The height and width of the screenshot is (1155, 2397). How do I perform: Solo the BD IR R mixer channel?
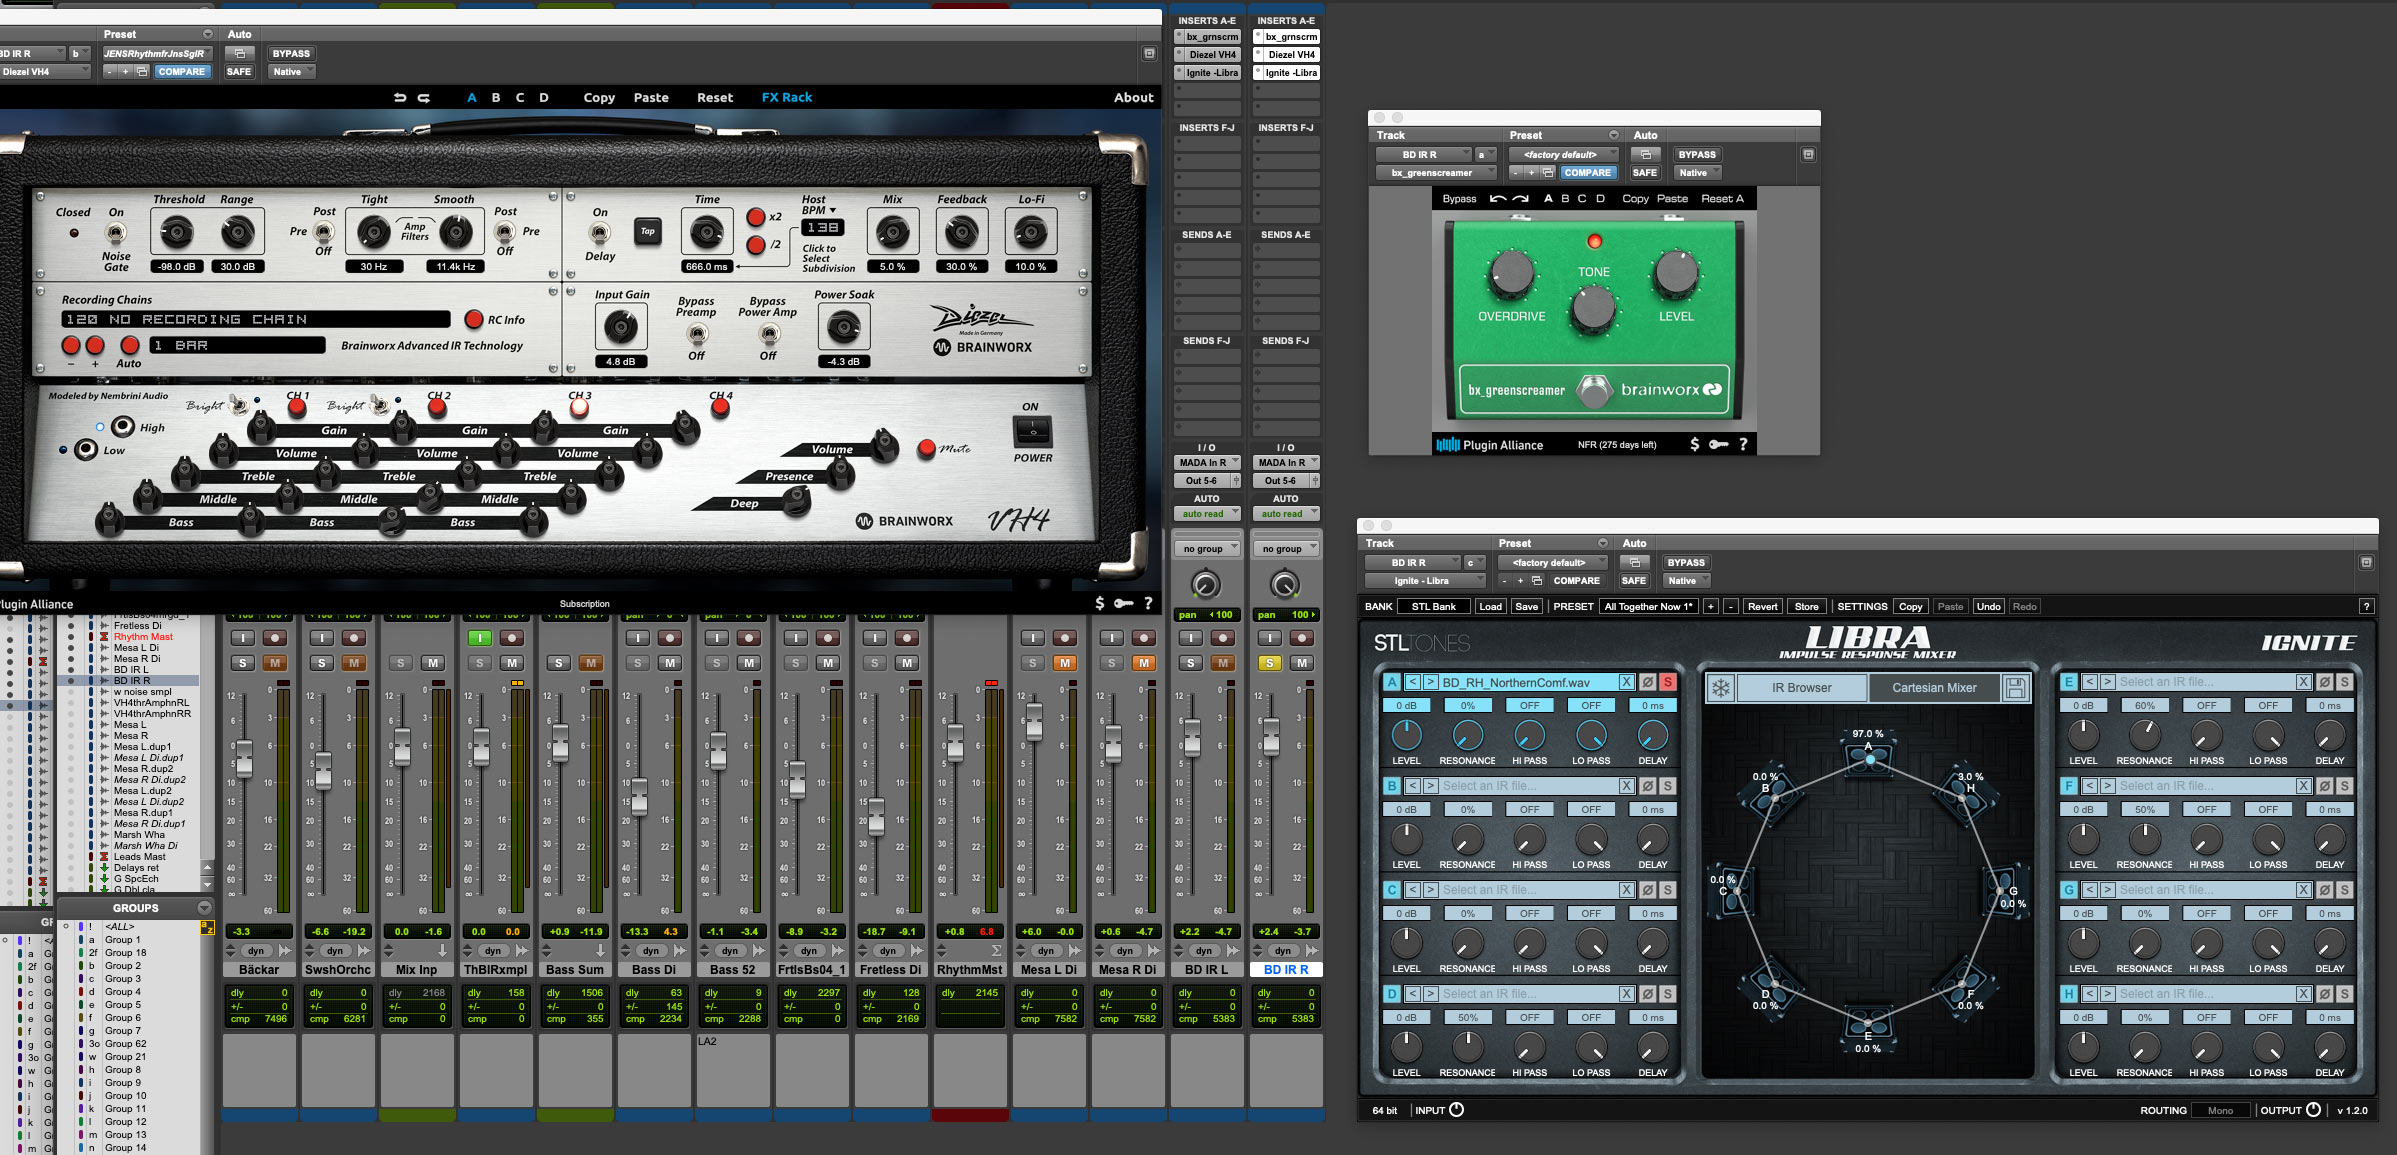click(x=1269, y=663)
